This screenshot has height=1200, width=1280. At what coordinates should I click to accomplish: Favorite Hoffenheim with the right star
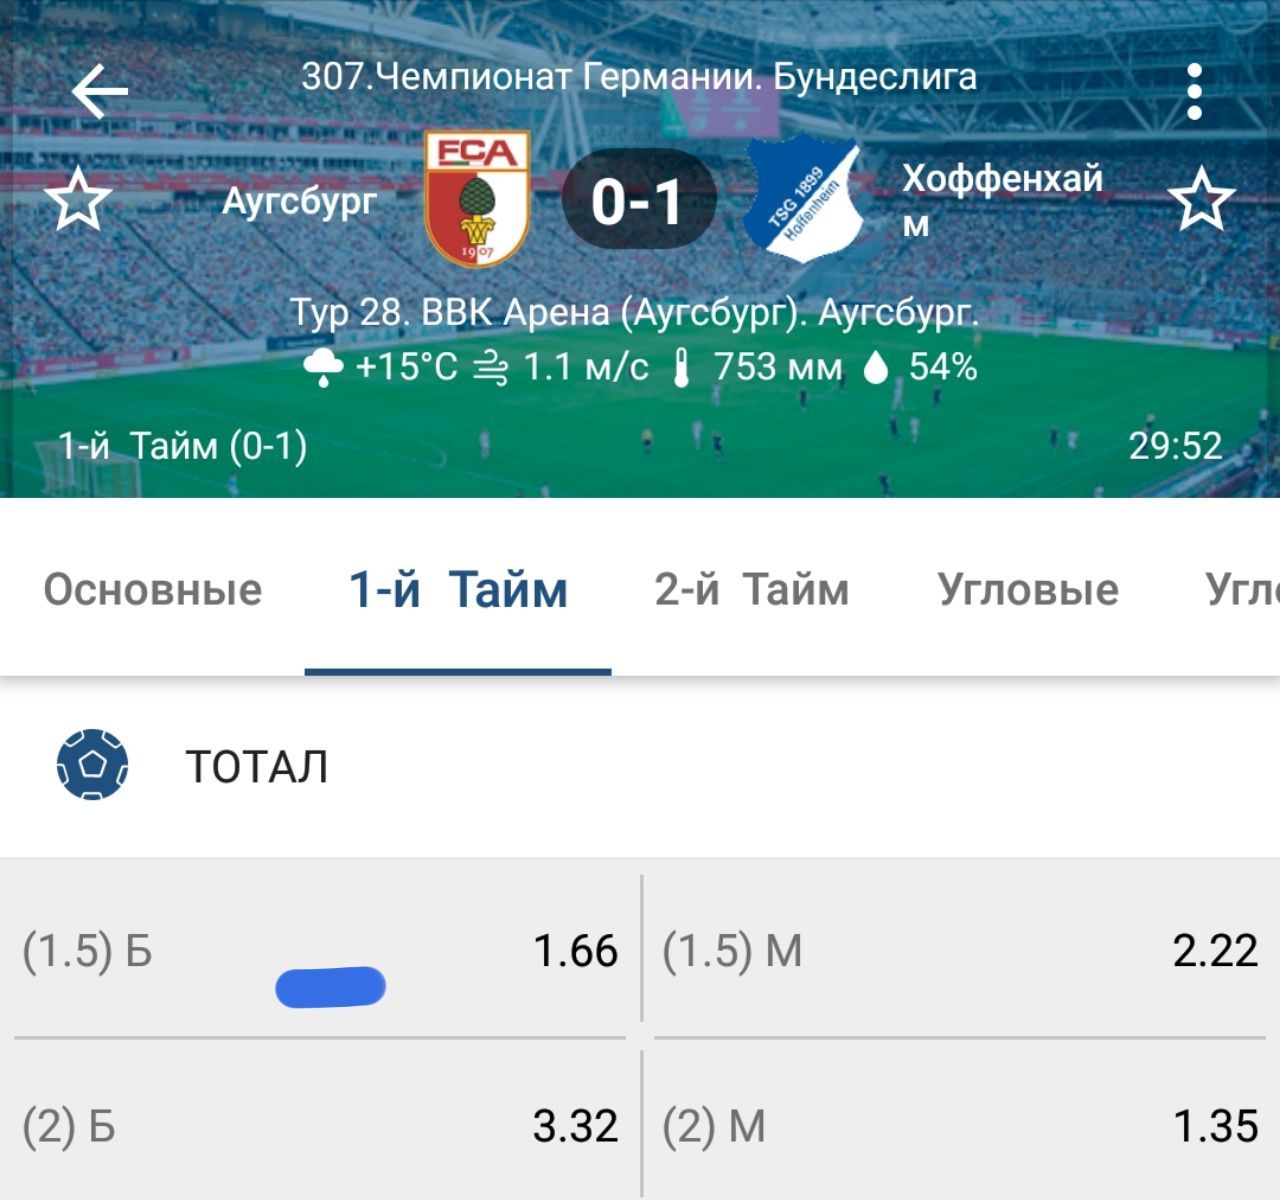(1201, 199)
